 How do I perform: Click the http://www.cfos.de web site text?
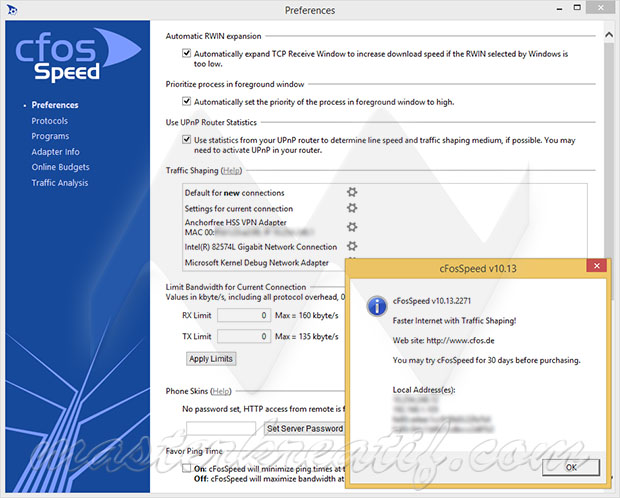tap(460, 341)
